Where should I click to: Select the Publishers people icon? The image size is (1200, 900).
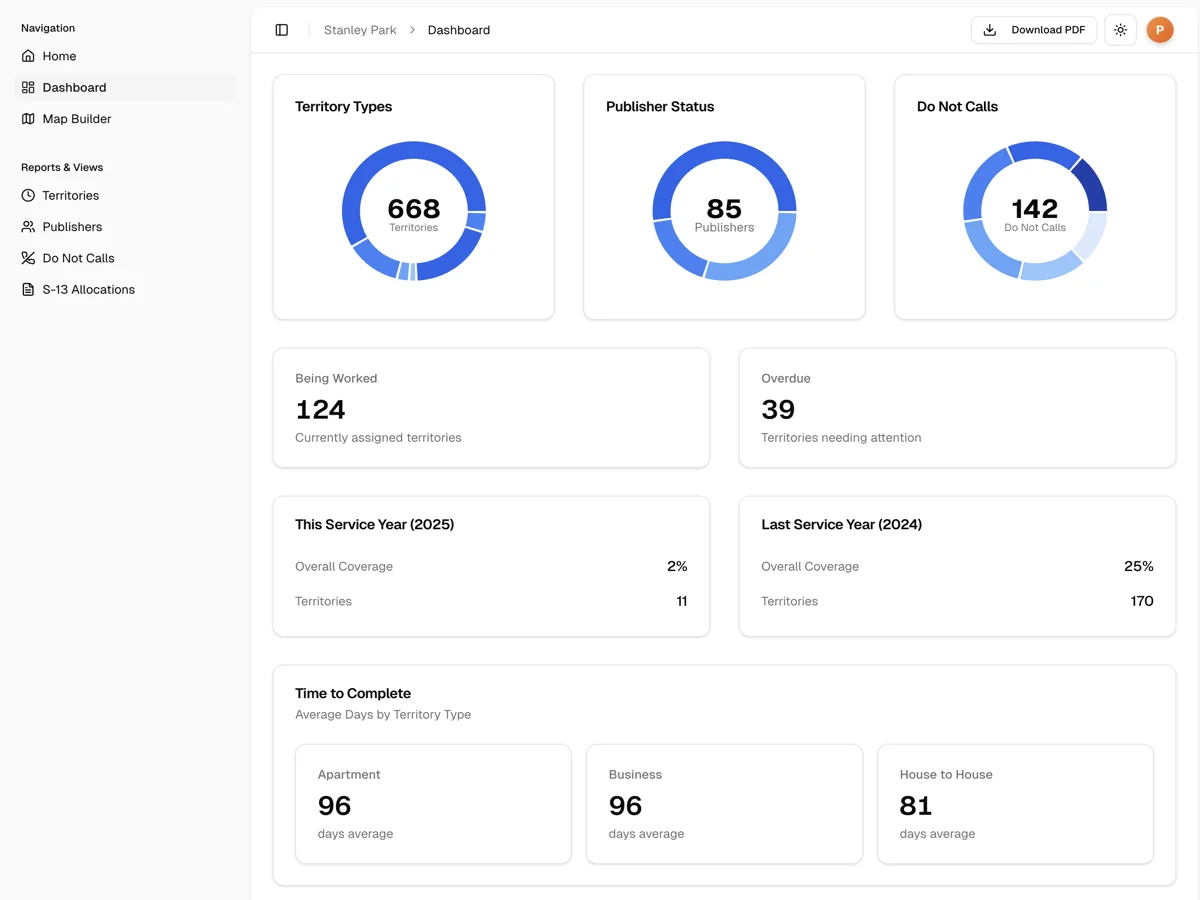(x=27, y=226)
